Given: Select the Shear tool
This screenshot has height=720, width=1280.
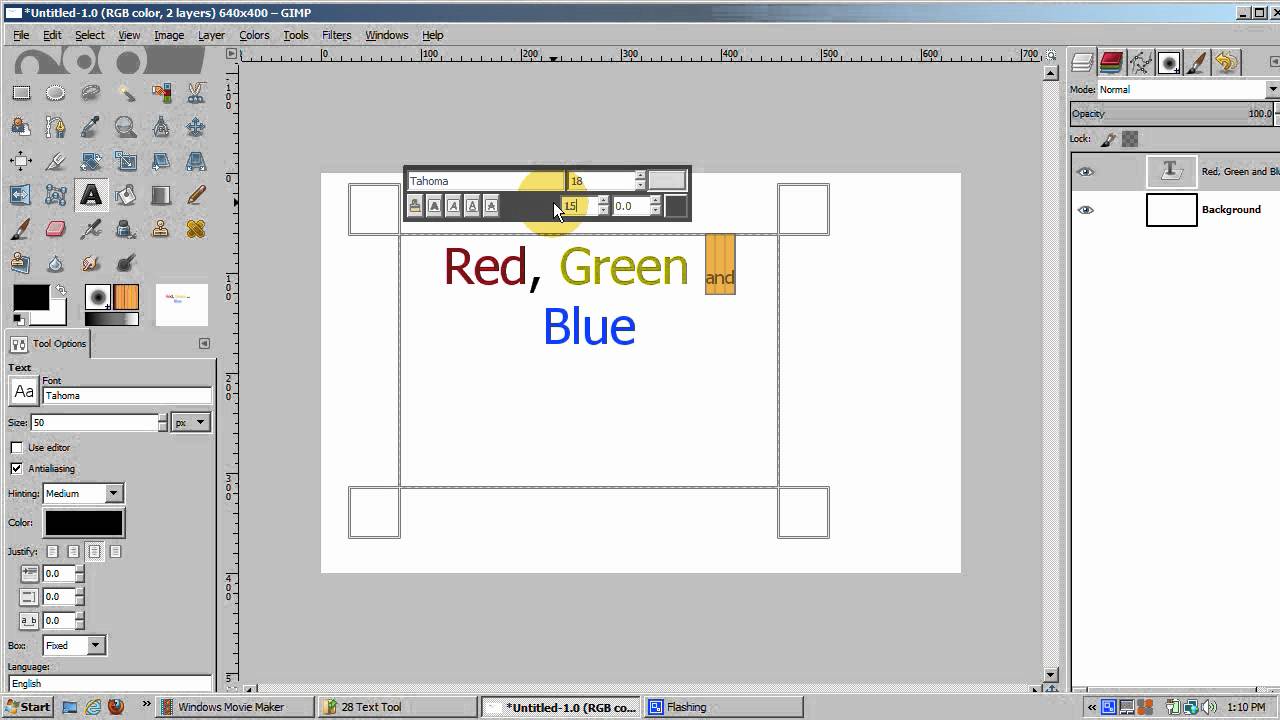Looking at the screenshot, I should [x=161, y=161].
